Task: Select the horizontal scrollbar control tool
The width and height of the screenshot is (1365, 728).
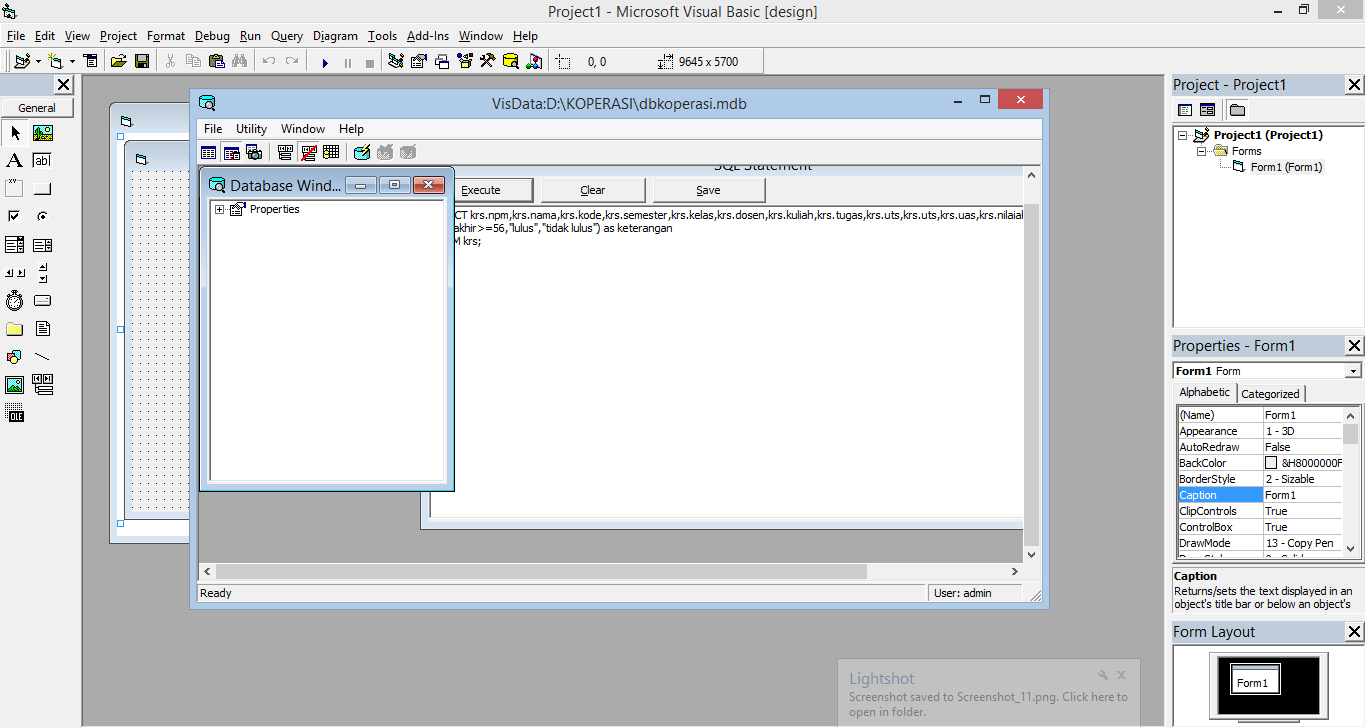Action: click(15, 273)
